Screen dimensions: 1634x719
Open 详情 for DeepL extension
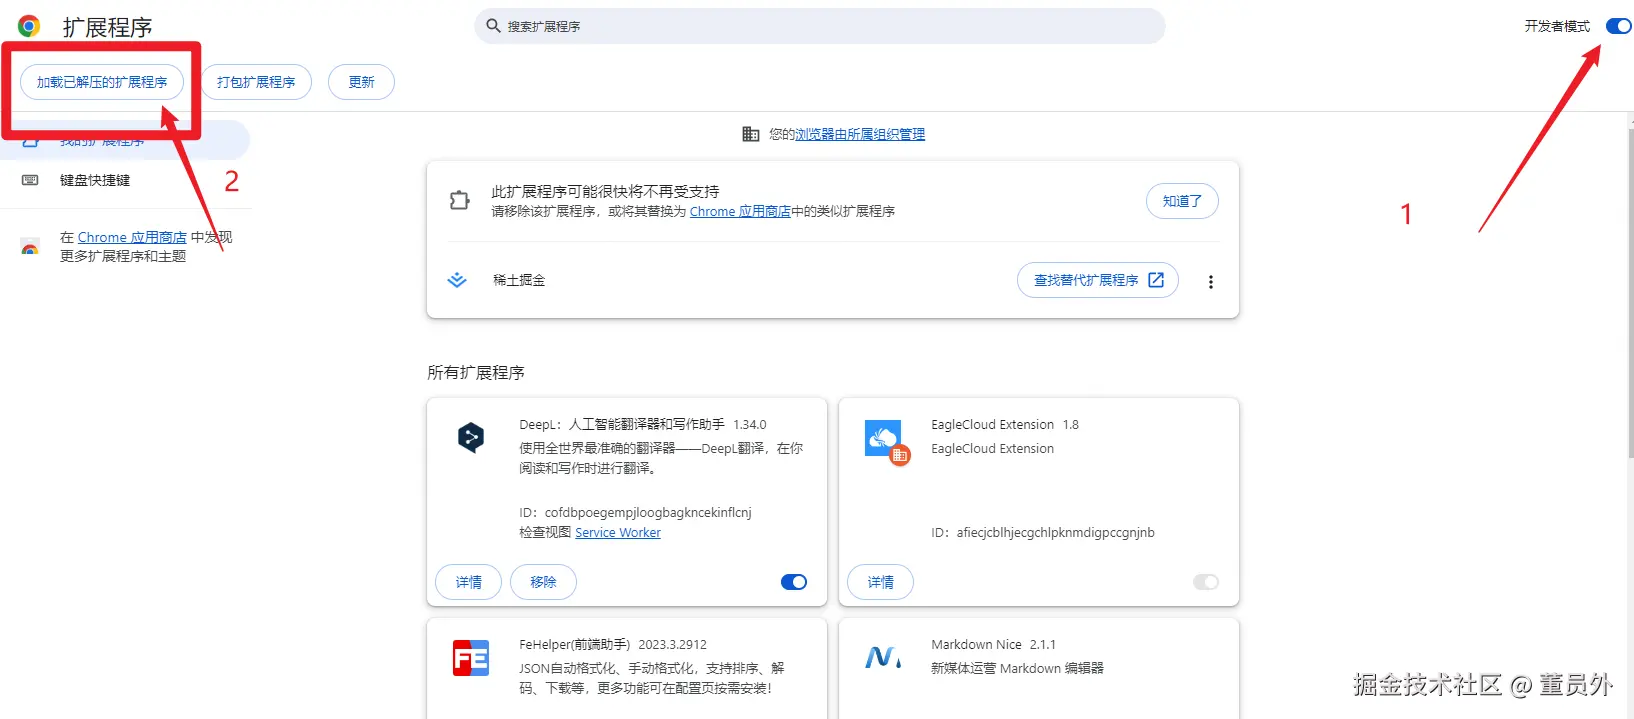pyautogui.click(x=469, y=582)
